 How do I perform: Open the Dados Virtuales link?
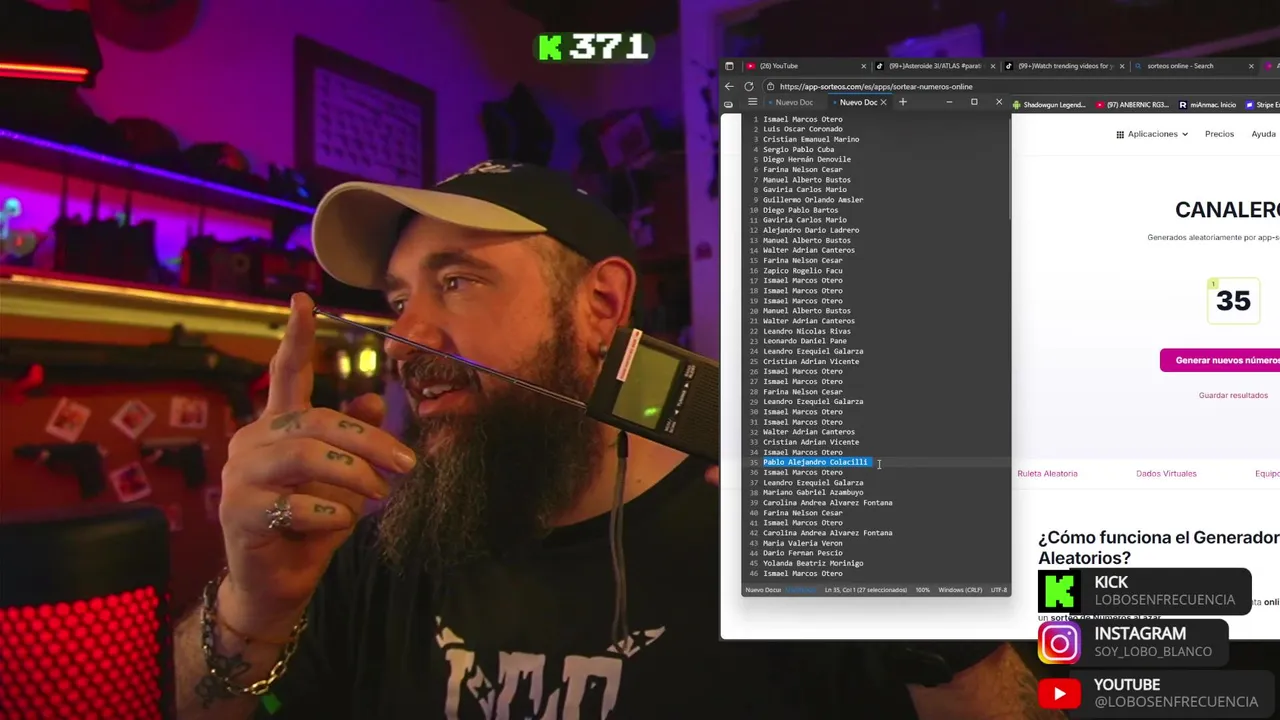pyautogui.click(x=1166, y=473)
